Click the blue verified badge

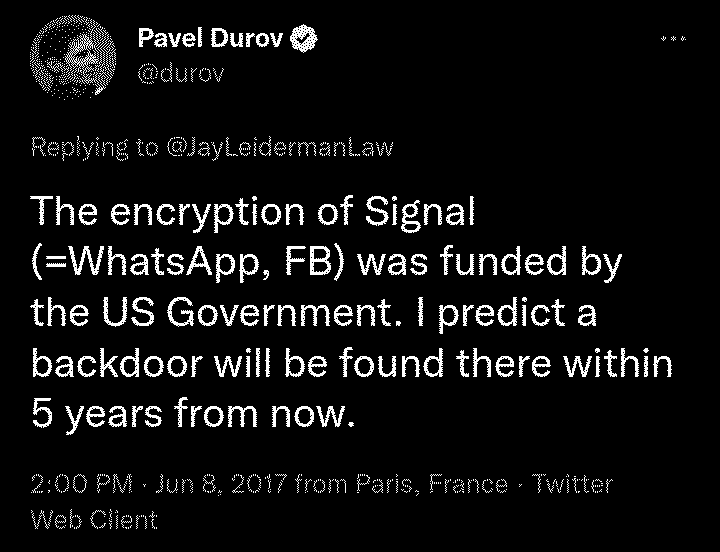click(x=305, y=39)
